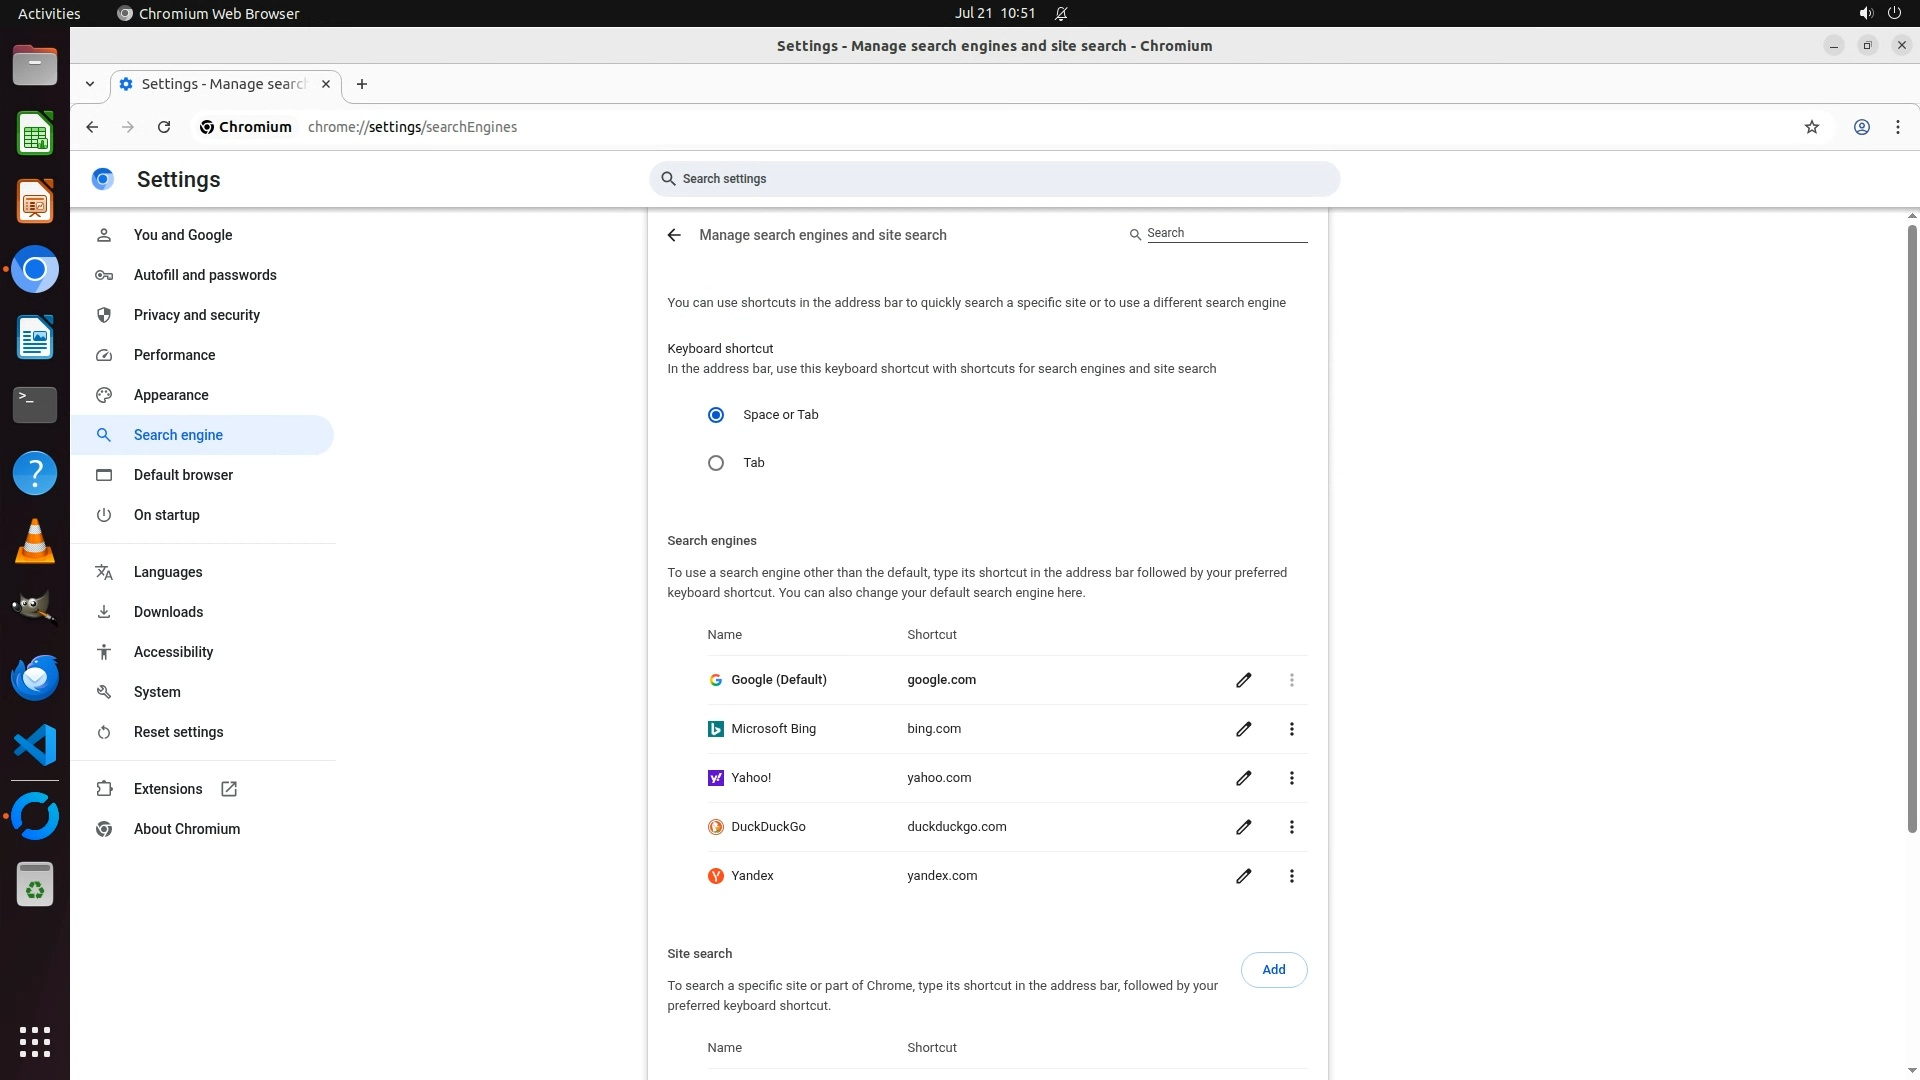Click the edit pencil for DuckDuckGo
1920x1080 pixels.
coord(1243,827)
